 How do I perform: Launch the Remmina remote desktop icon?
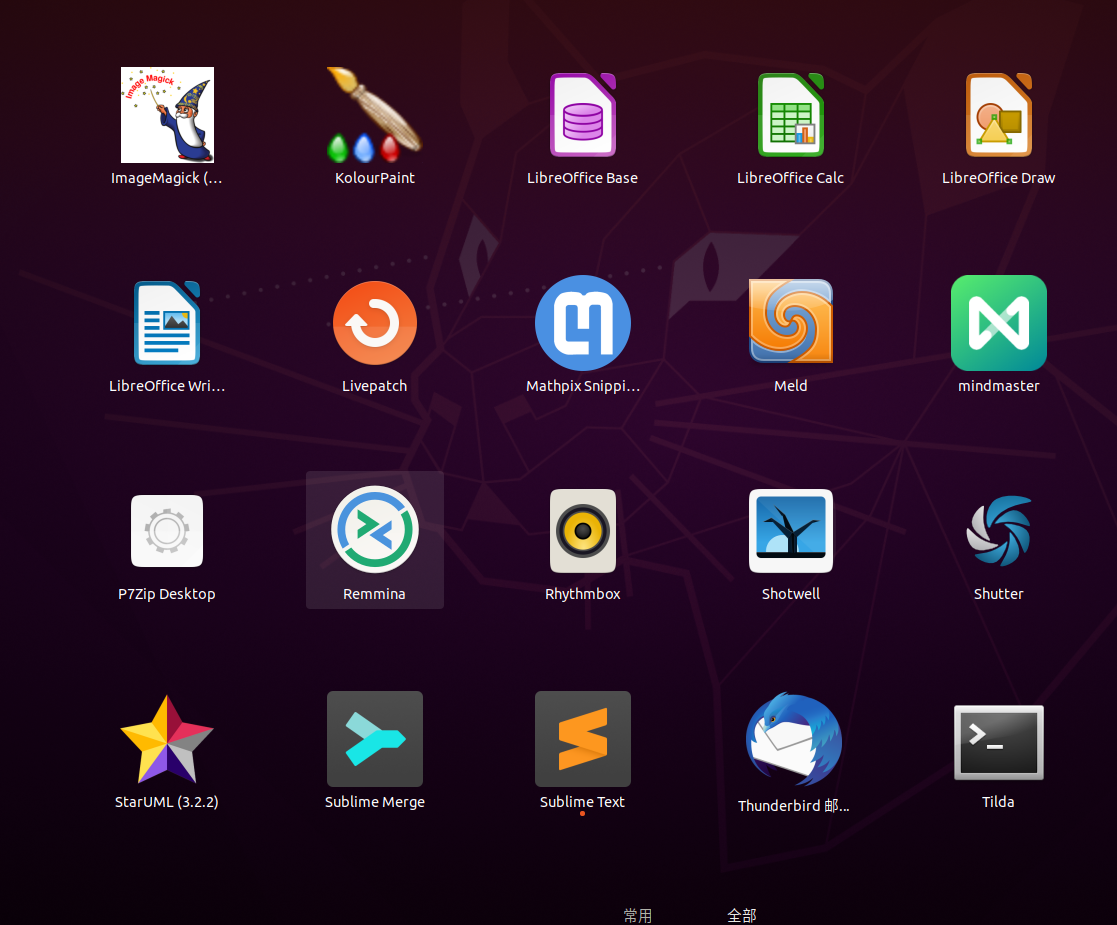tap(375, 529)
